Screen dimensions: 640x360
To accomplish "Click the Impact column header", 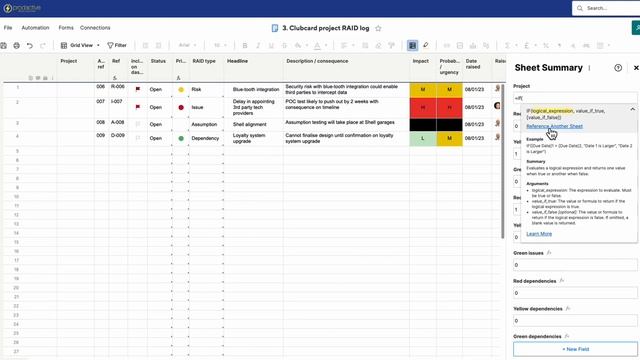I will 423,68.
